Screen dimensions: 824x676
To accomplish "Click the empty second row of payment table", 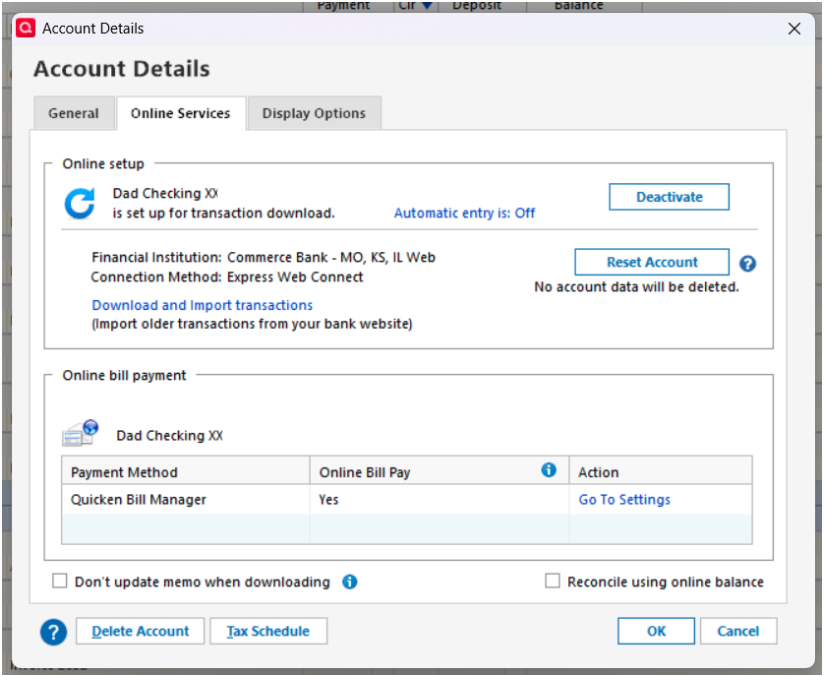I will tap(407, 529).
